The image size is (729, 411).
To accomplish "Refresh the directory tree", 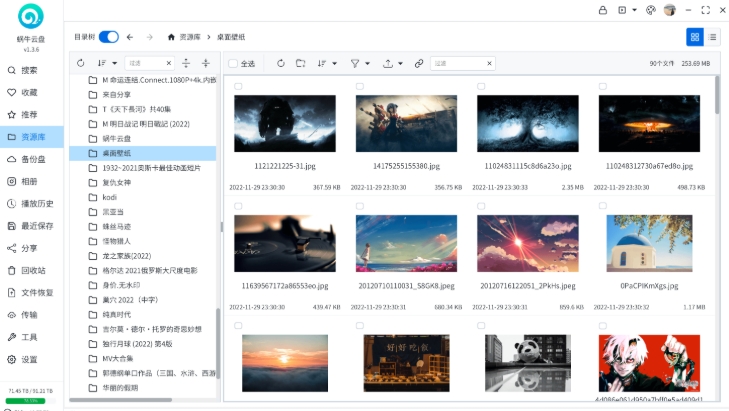I will (80, 63).
